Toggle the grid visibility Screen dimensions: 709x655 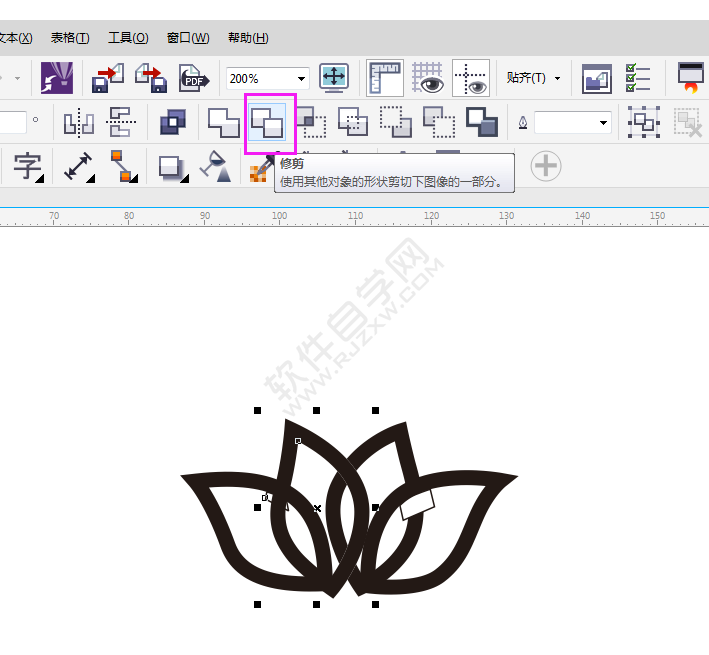coord(428,78)
